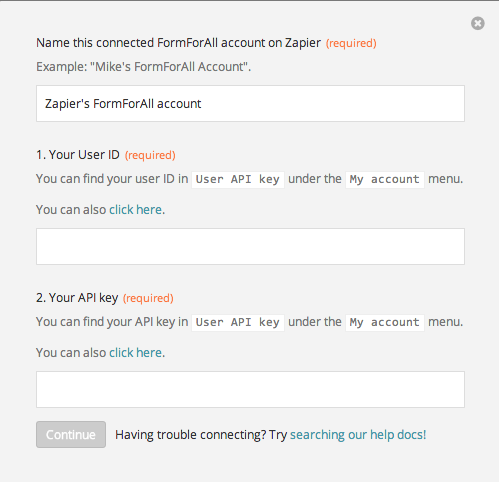Image resolution: width=499 pixels, height=482 pixels.
Task: Click the required marker beside Your User ID
Action: coord(150,155)
